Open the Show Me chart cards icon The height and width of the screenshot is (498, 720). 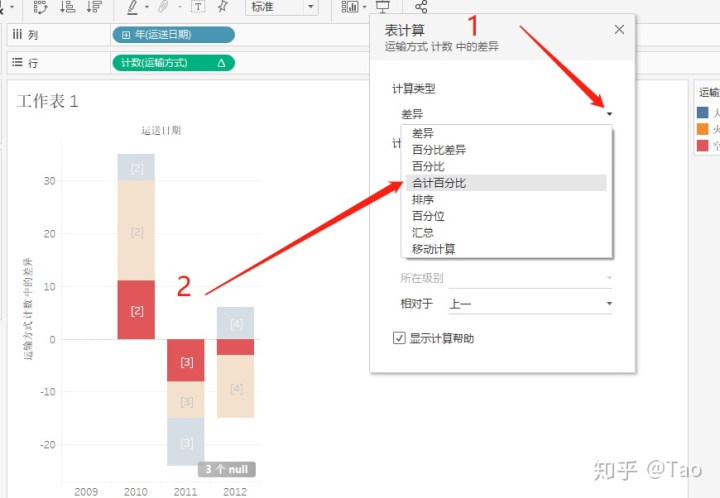[350, 6]
